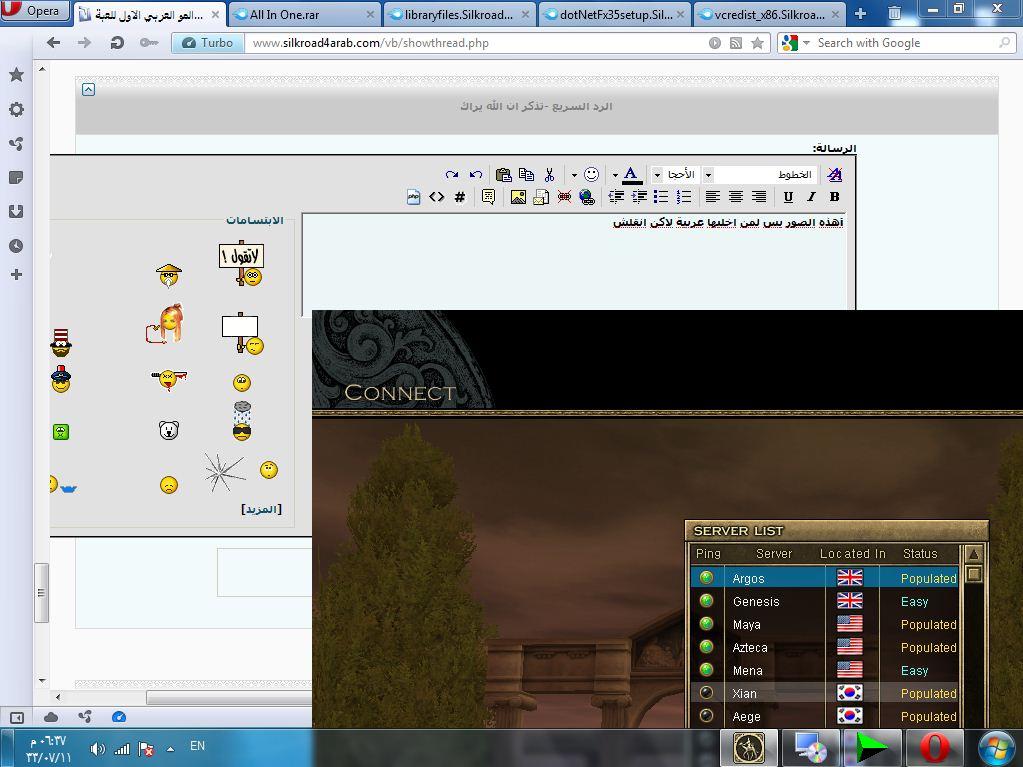This screenshot has width=1023, height=767.
Task: Insert a numbered list in editor
Action: (x=684, y=196)
